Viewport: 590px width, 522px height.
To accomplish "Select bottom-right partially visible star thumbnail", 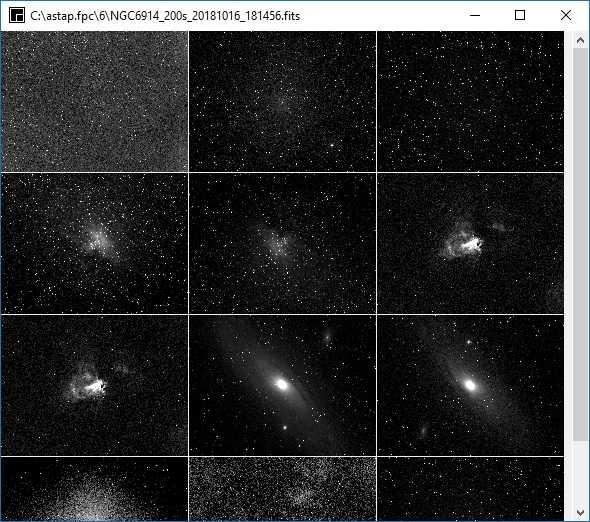I will tap(470, 489).
